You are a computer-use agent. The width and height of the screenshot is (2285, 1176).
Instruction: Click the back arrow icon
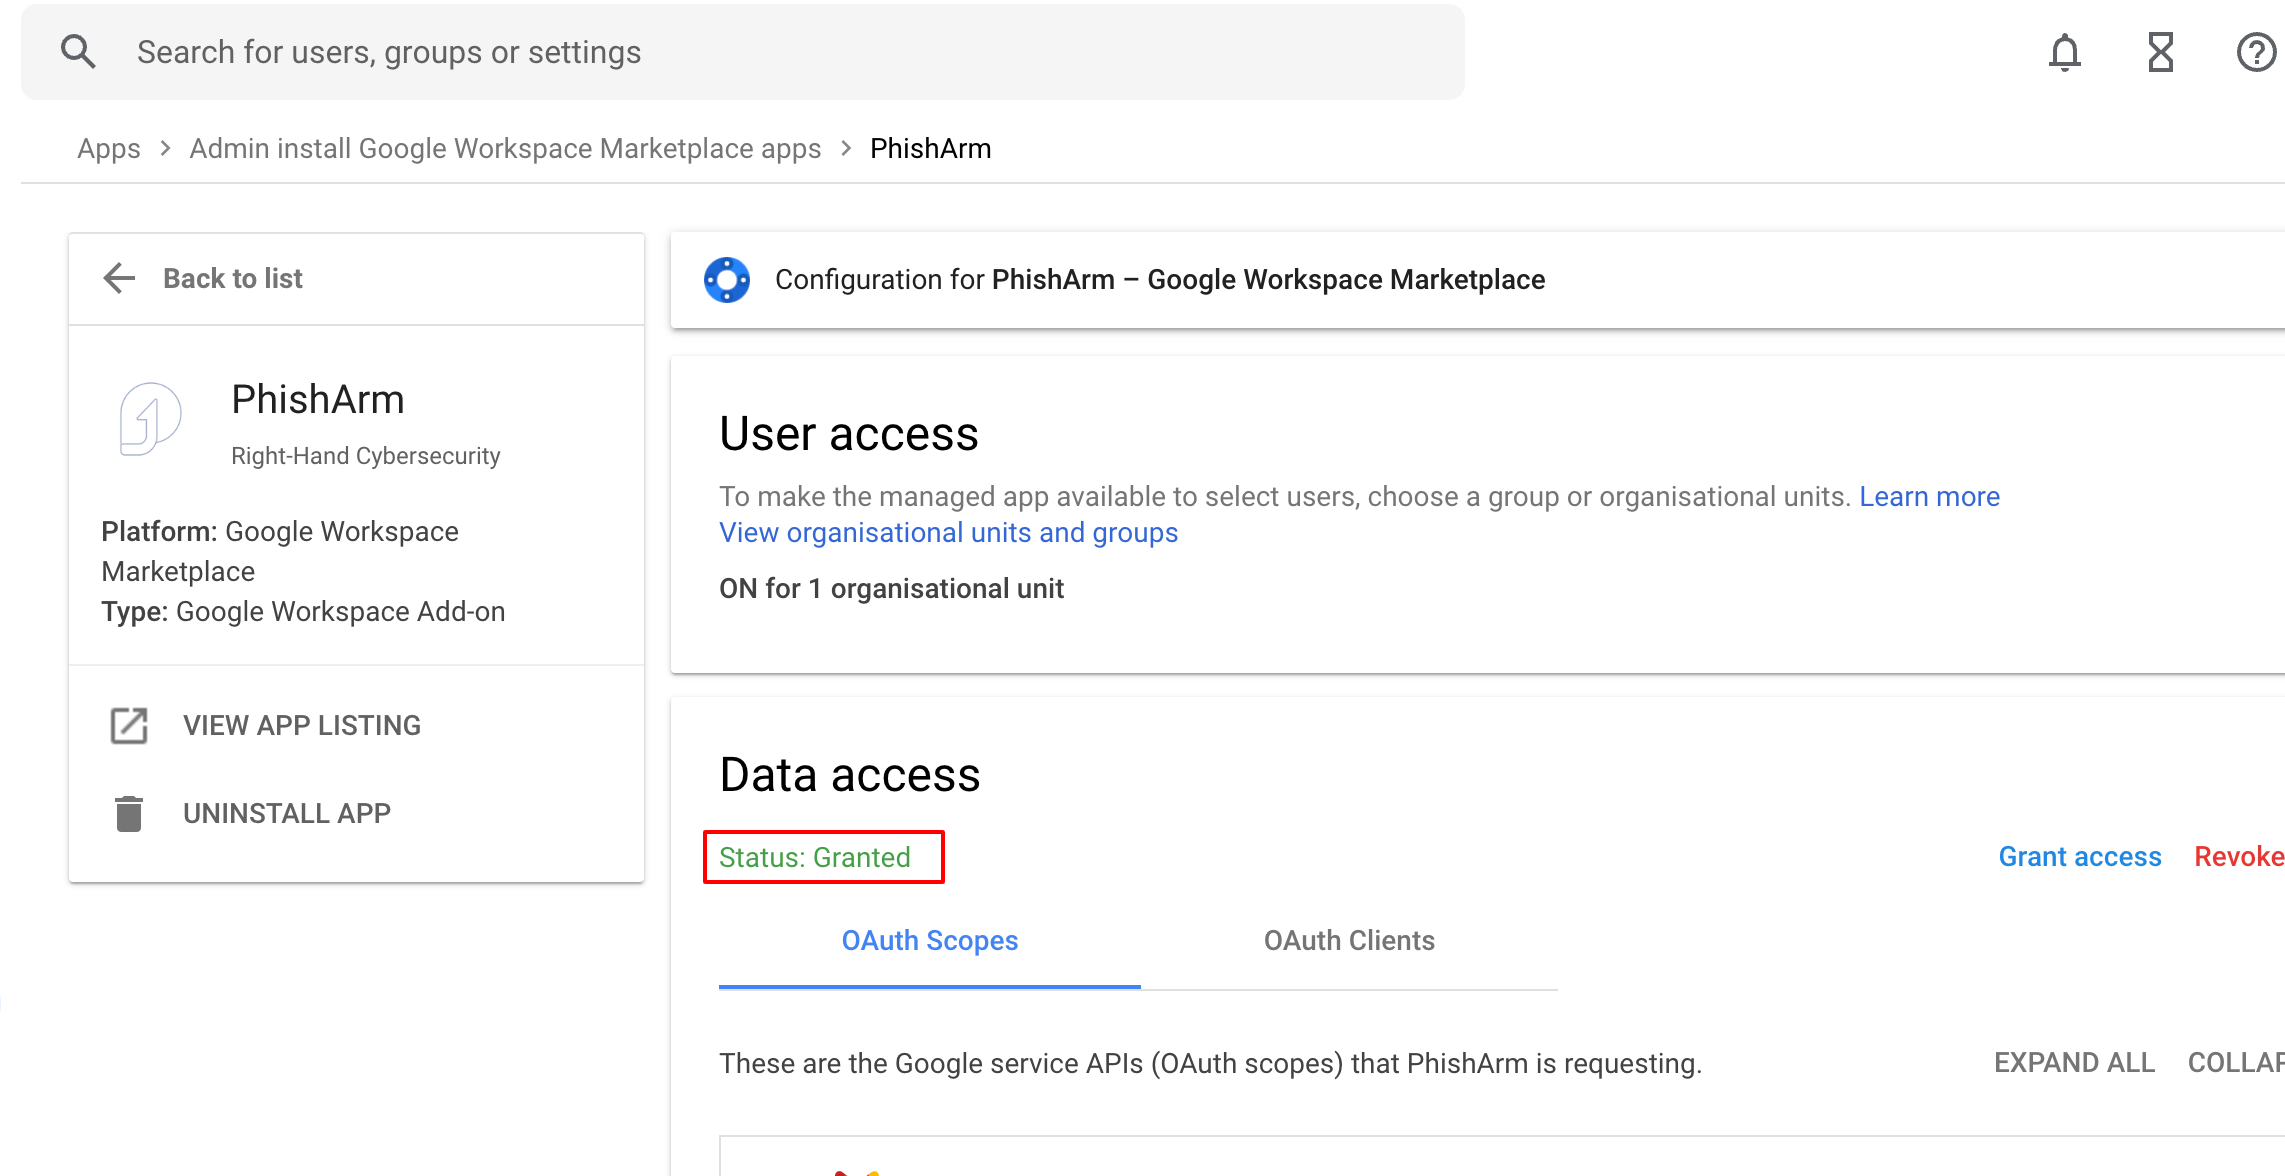click(119, 278)
